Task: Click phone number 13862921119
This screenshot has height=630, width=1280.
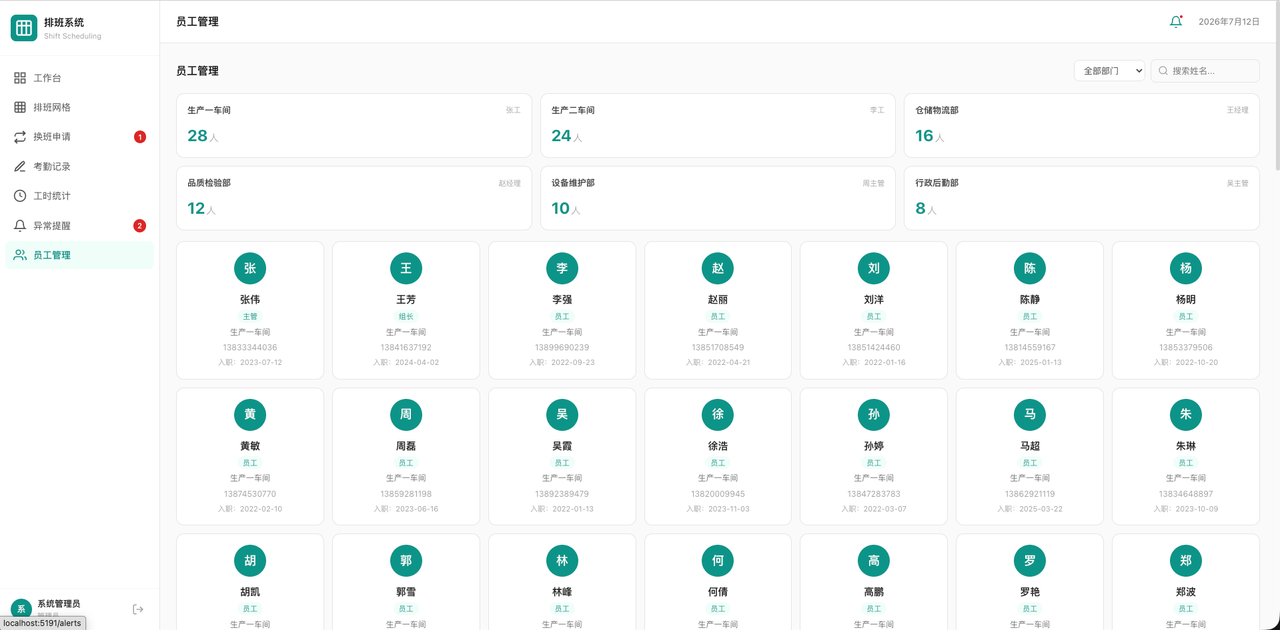Action: 1030,494
